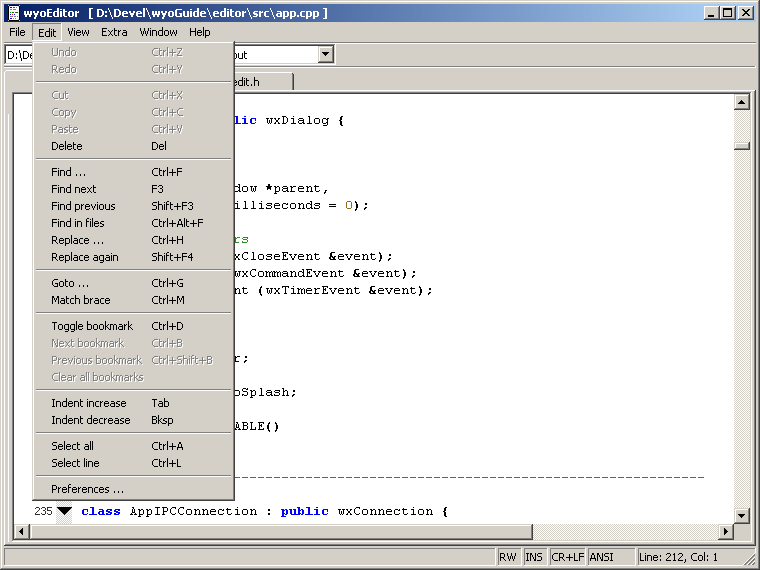
Task: Choose Find in files menu entry
Action: [x=78, y=223]
